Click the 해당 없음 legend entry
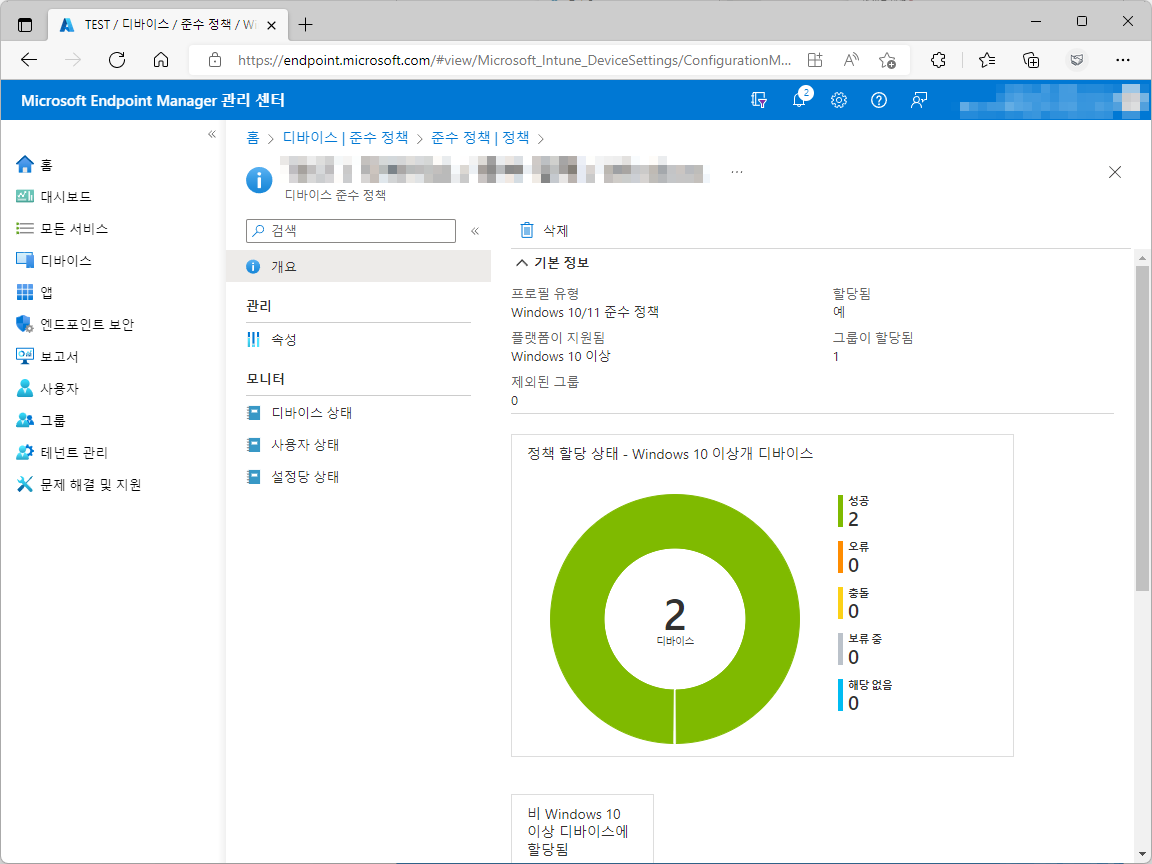This screenshot has height=864, width=1152. coord(865,695)
